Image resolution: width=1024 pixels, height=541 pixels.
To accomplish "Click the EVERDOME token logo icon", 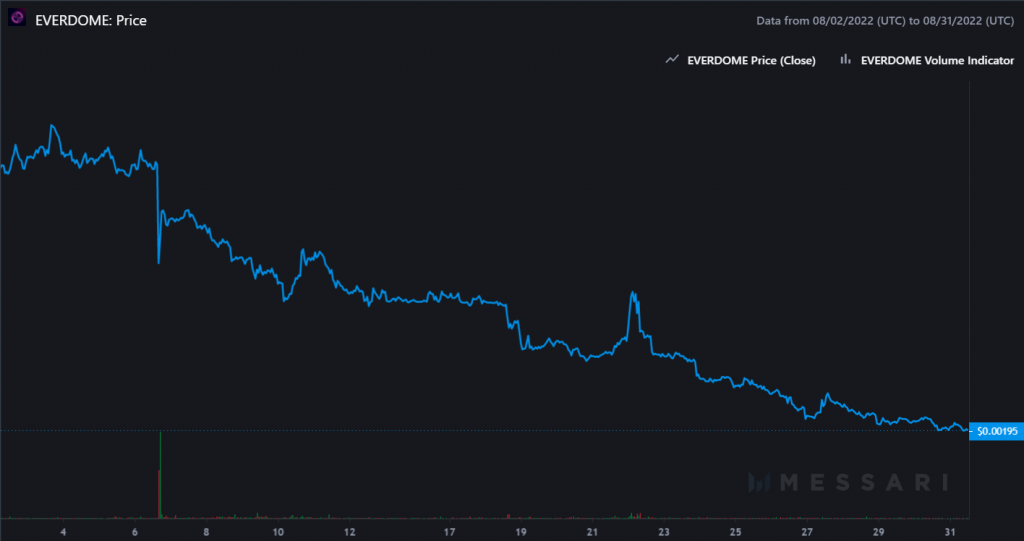I will pos(17,17).
